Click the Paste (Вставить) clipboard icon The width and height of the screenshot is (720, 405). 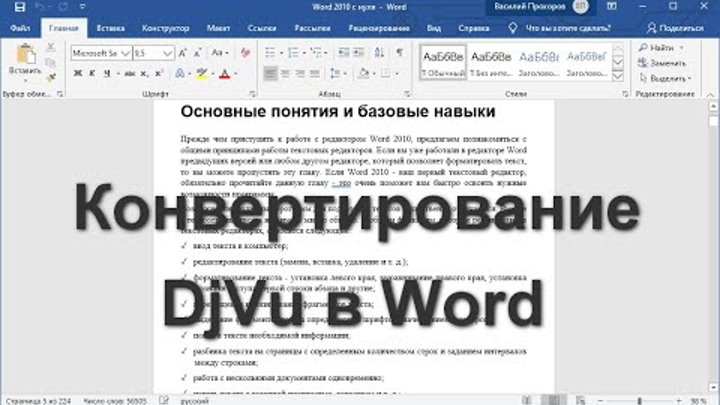[x=25, y=54]
